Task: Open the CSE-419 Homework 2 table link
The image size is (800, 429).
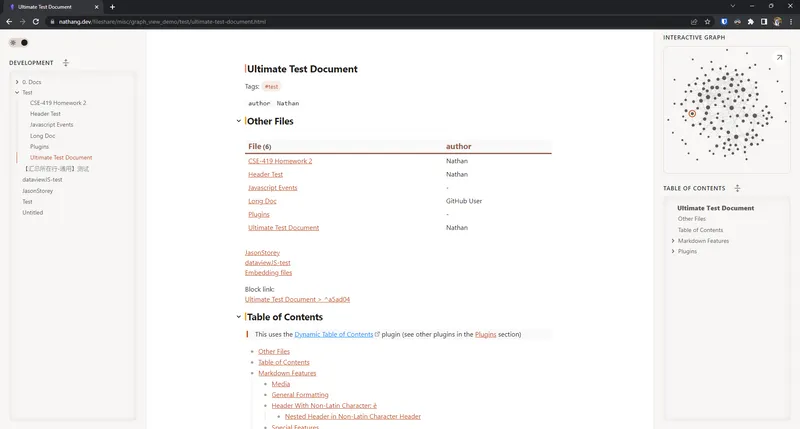Action: tap(280, 161)
